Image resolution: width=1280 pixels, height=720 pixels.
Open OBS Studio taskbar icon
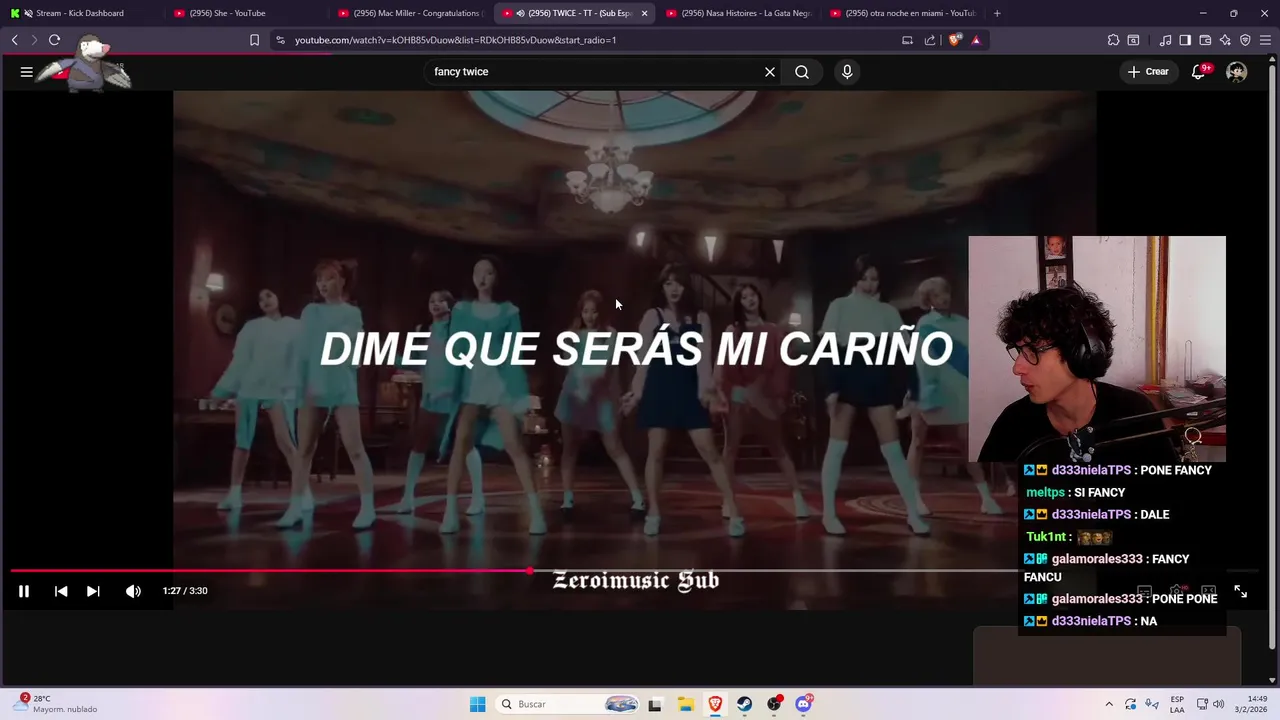774,704
